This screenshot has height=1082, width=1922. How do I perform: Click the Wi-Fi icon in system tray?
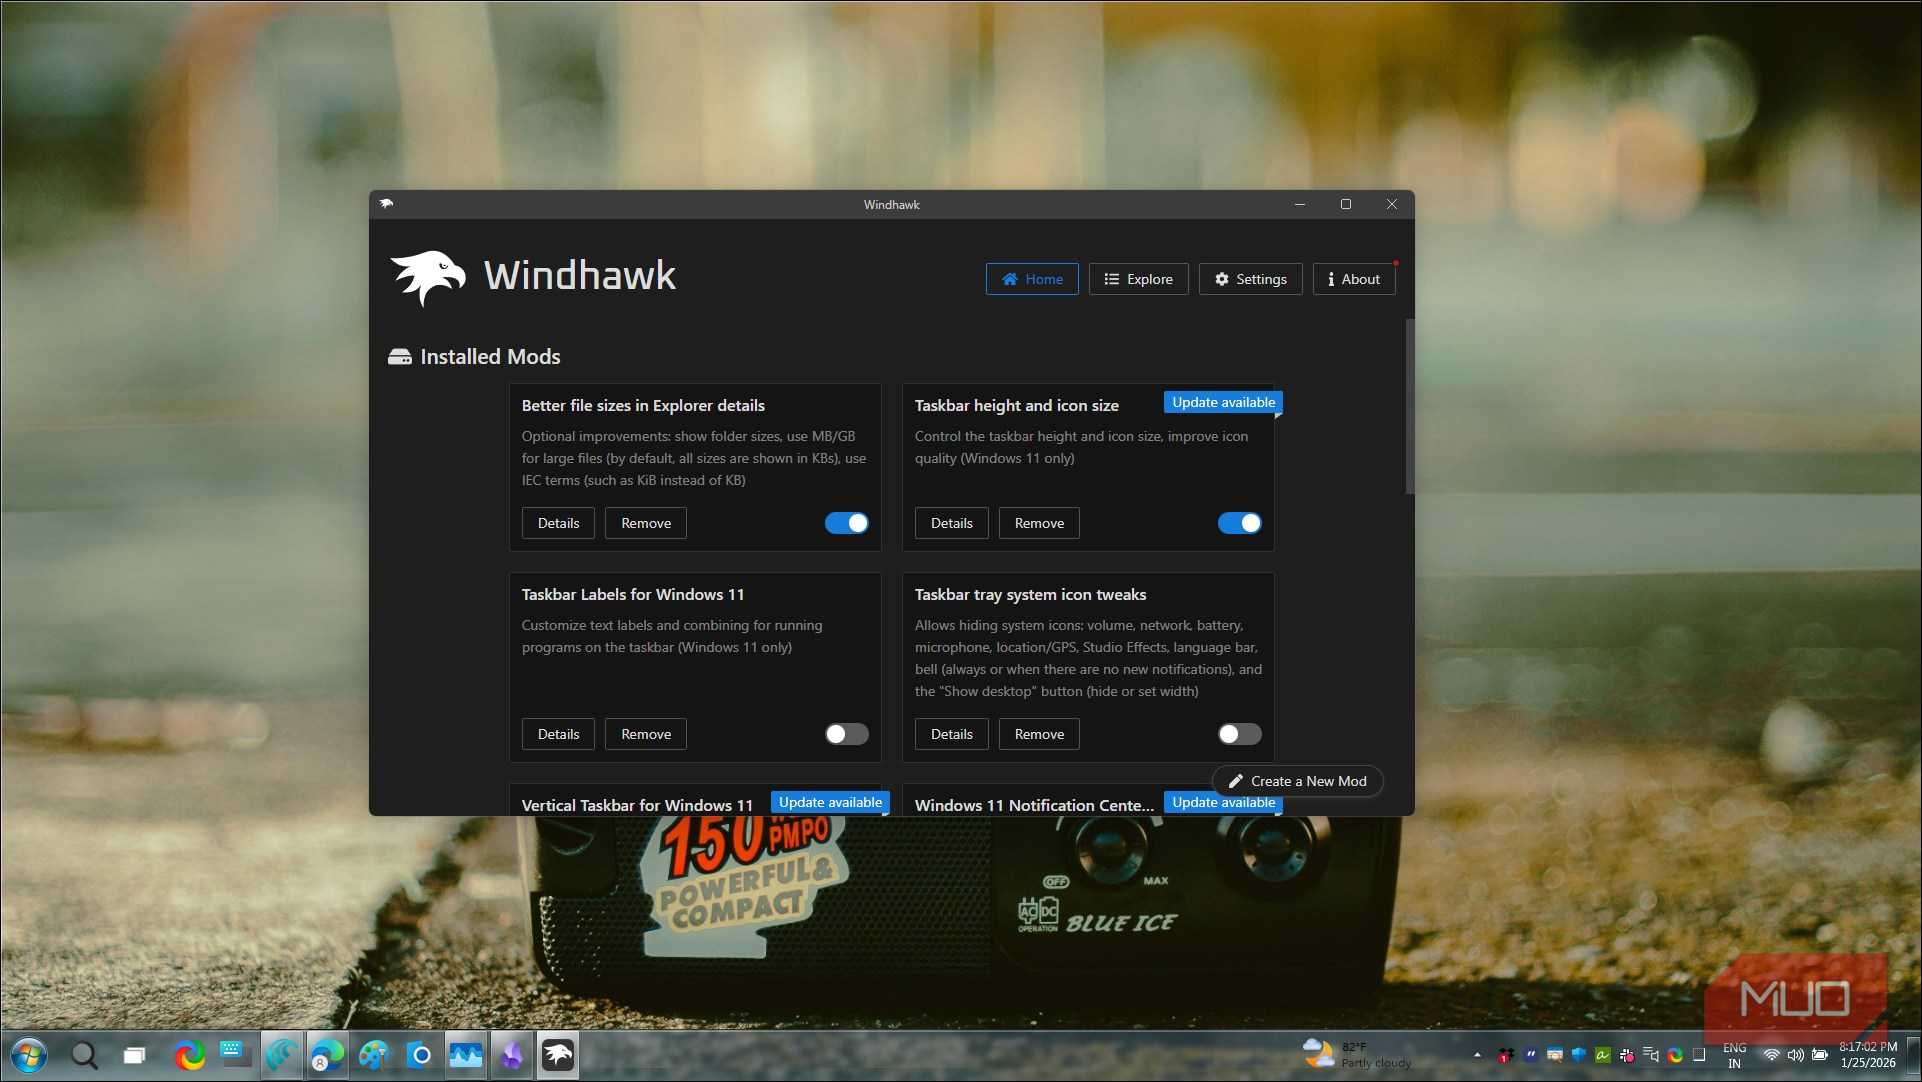(x=1771, y=1055)
